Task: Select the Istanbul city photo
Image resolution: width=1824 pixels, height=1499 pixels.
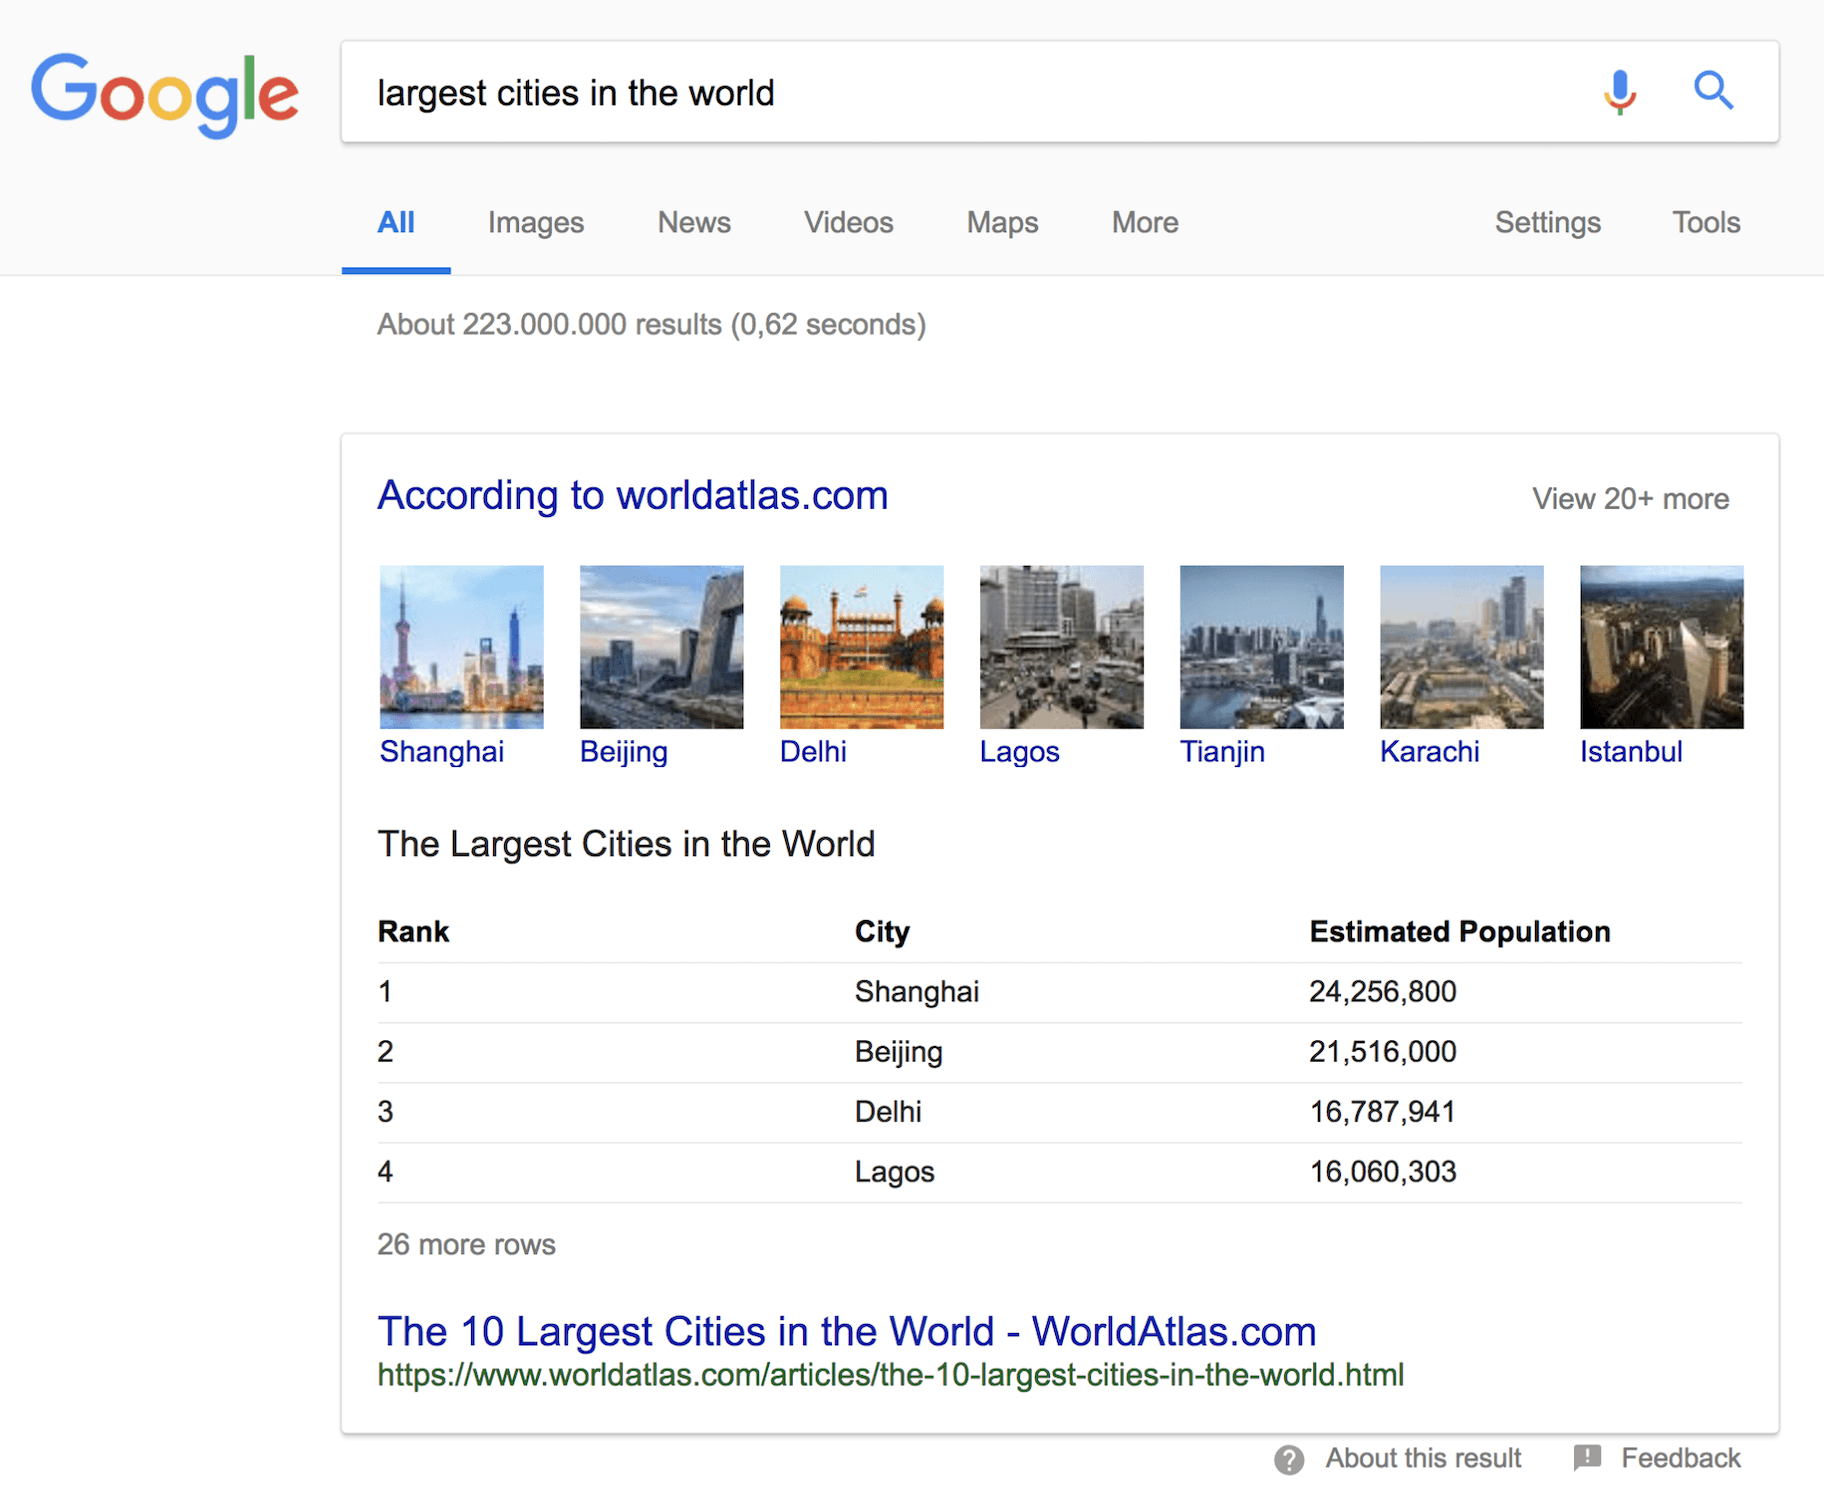Action: click(x=1661, y=647)
